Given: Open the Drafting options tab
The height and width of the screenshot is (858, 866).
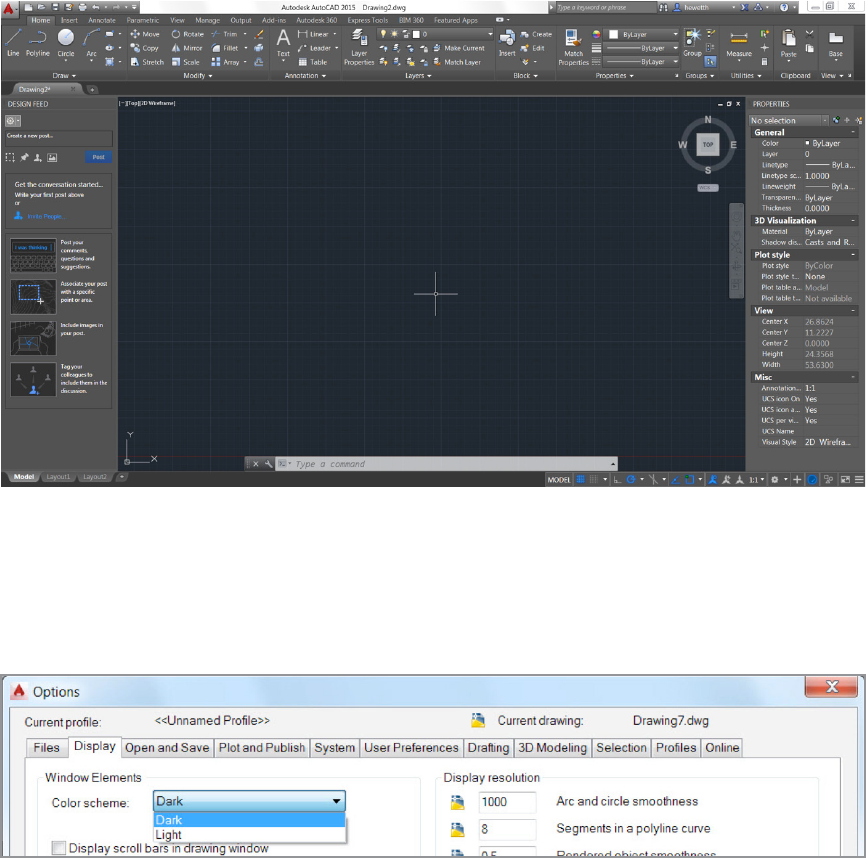Looking at the screenshot, I should coord(488,748).
